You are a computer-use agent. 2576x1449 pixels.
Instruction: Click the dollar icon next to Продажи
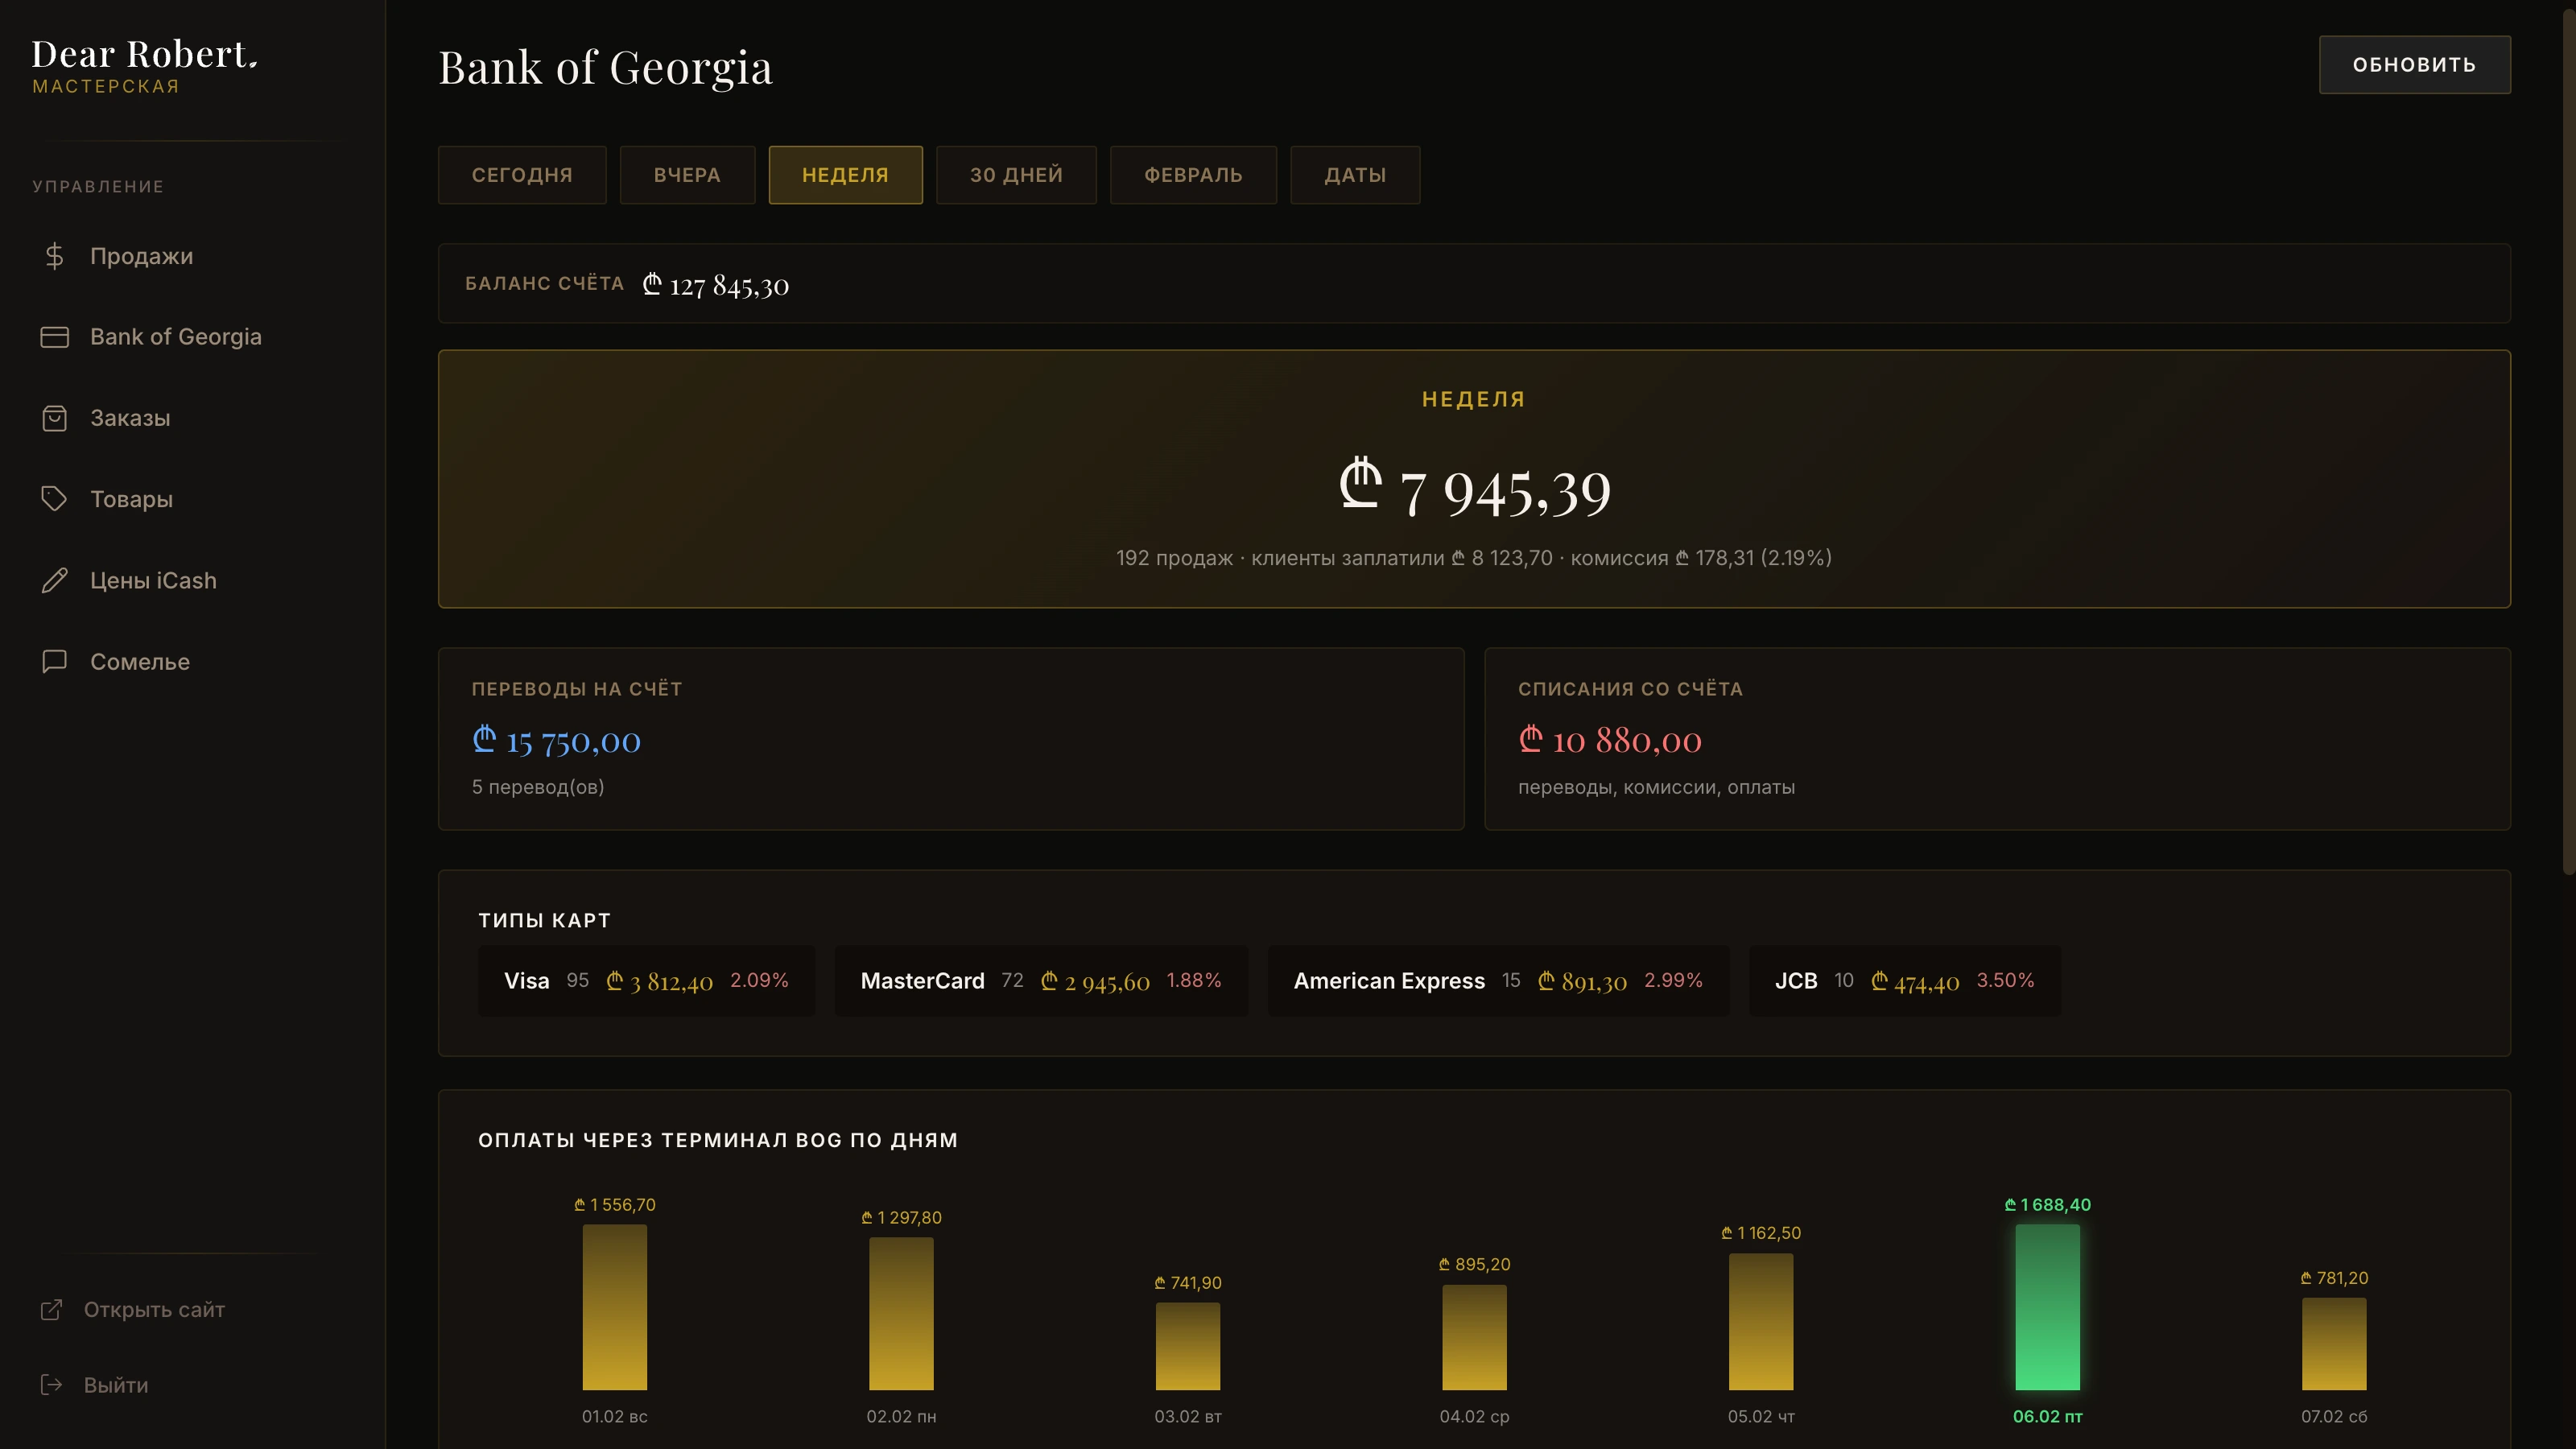click(x=54, y=256)
